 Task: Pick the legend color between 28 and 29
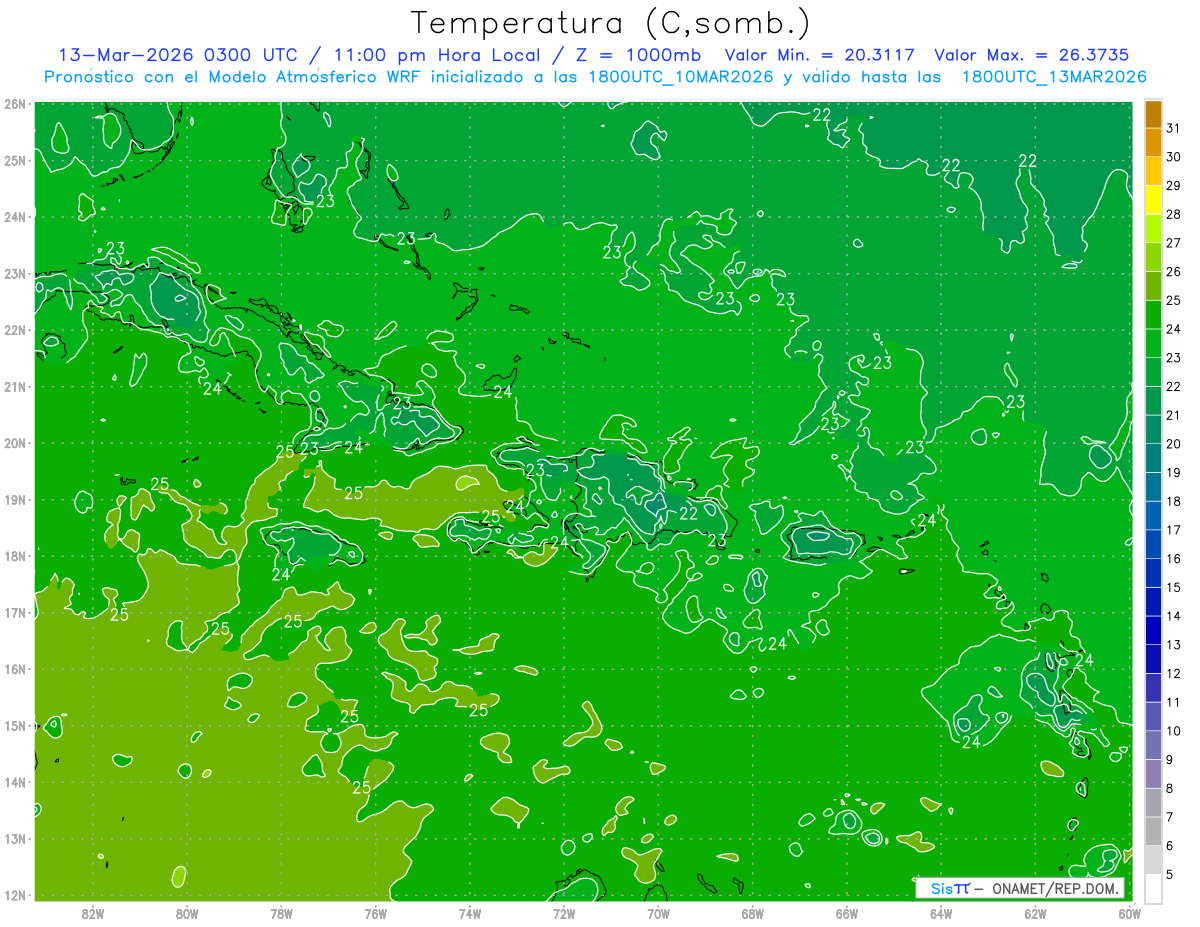tap(1153, 199)
